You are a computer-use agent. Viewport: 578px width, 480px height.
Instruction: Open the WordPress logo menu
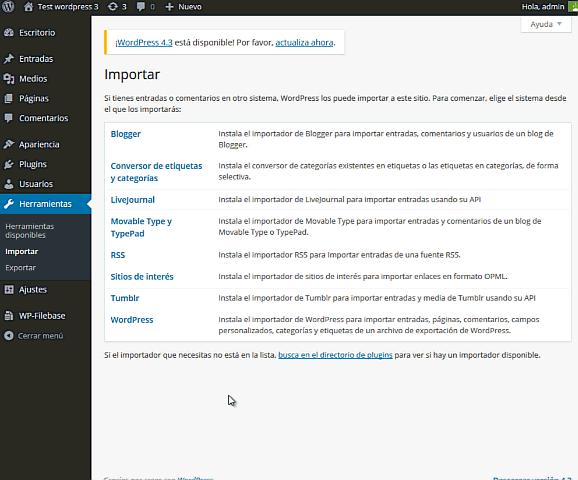(x=8, y=7)
